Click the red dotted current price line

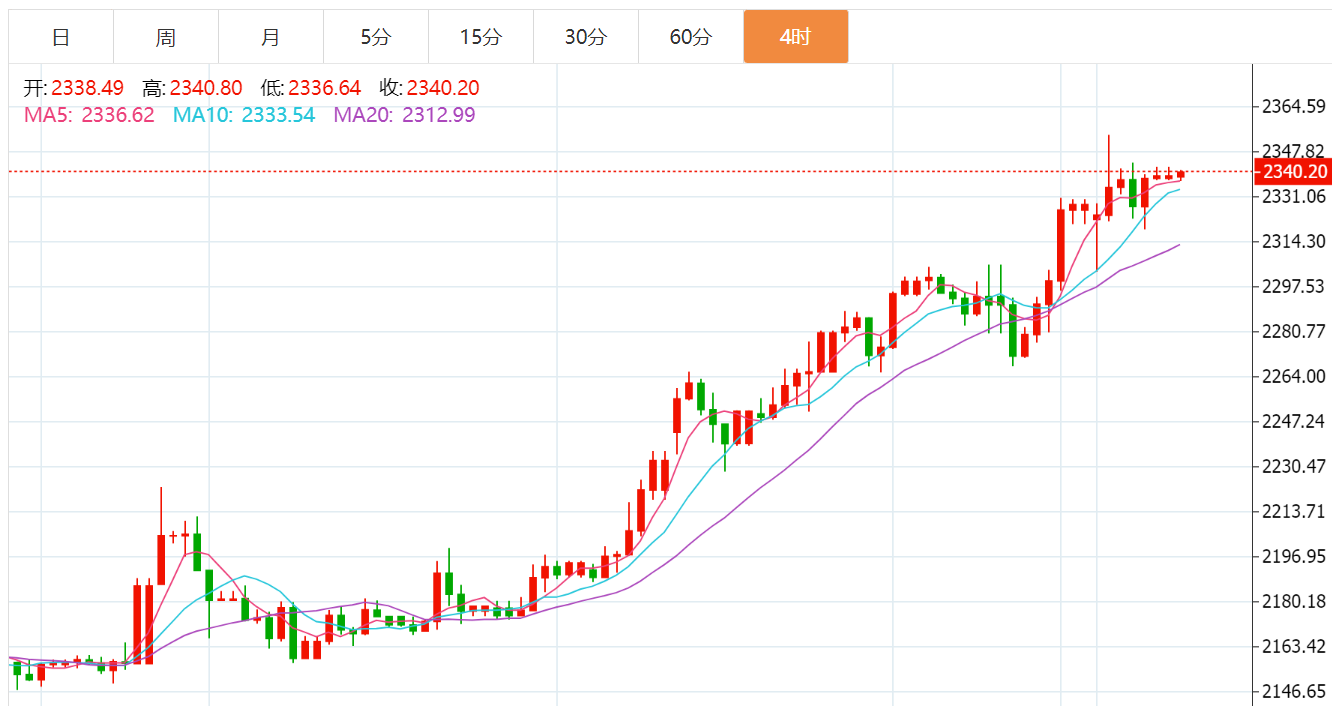[630, 172]
